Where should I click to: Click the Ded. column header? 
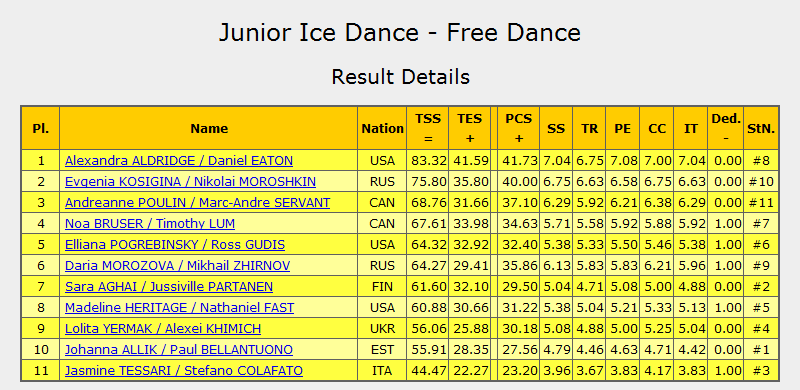[x=726, y=128]
